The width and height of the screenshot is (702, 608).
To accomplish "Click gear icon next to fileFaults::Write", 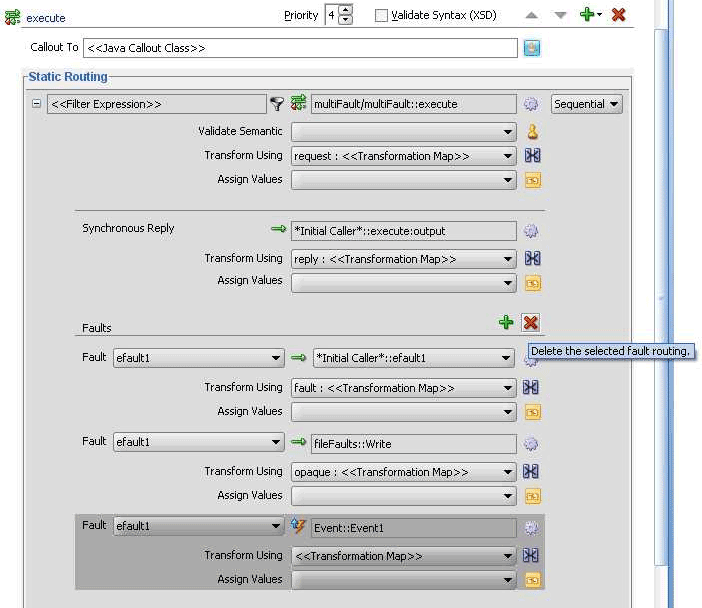I will 531,444.
